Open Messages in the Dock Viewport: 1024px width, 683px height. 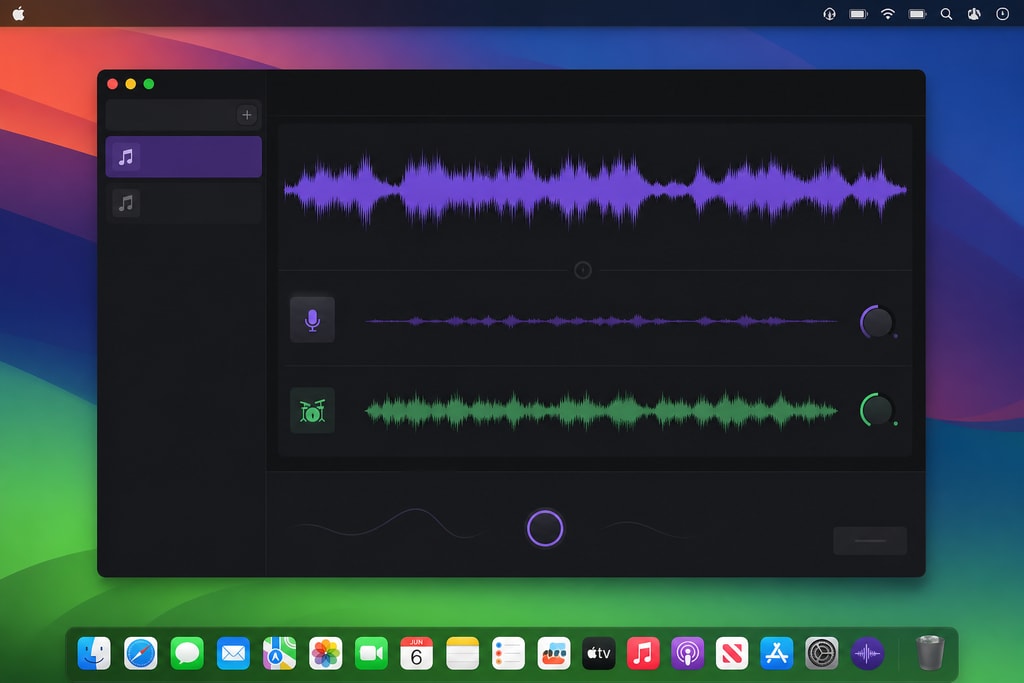click(x=187, y=653)
